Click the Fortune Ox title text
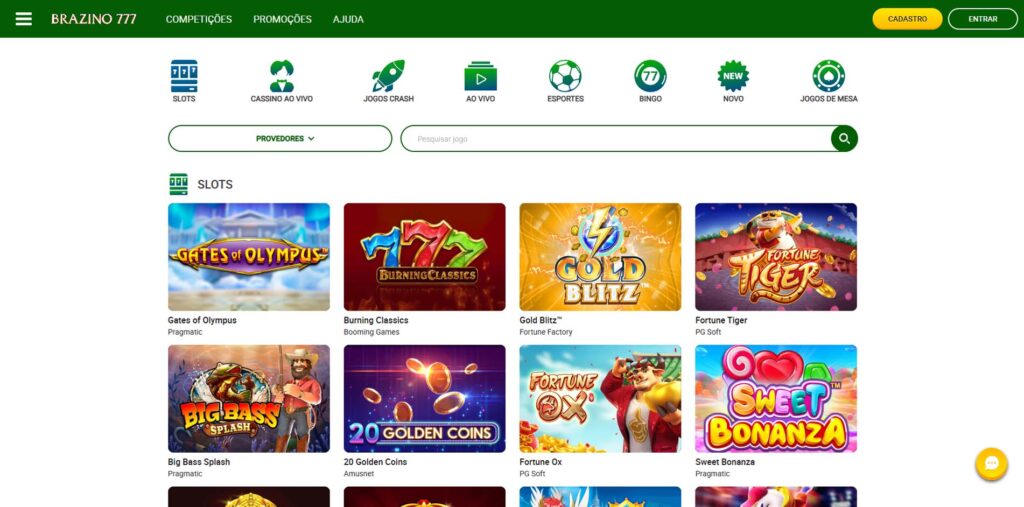 [x=540, y=462]
